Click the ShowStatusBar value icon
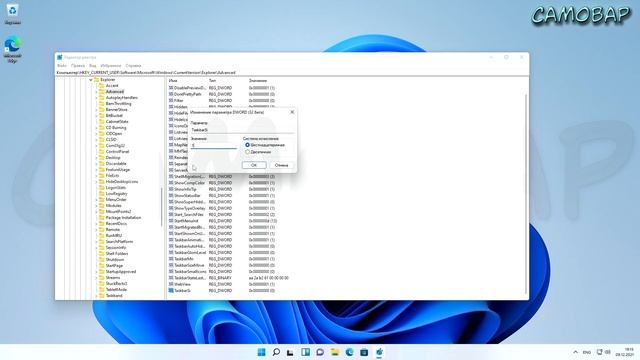640x360 pixels. [171, 196]
